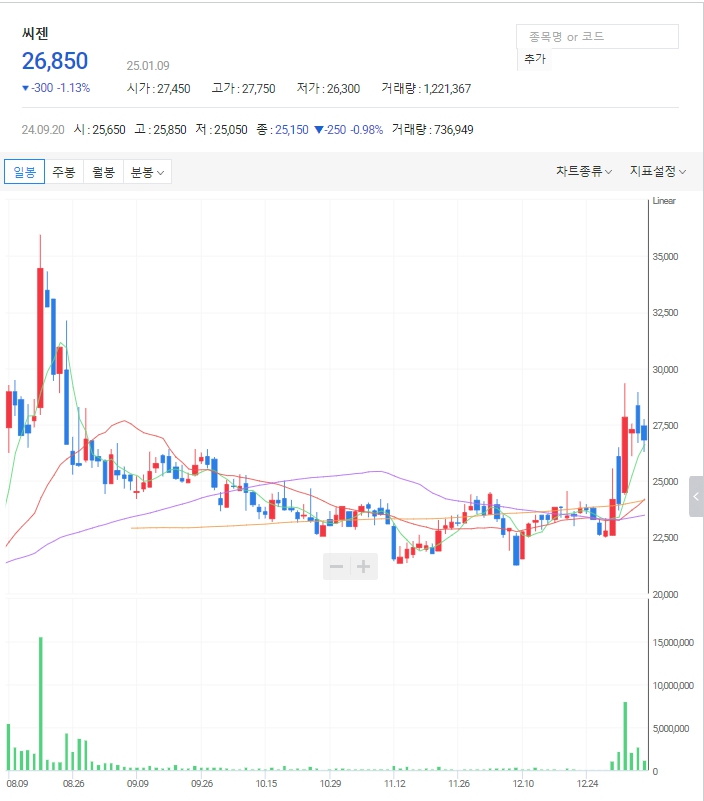Toggle the Linear scale label

coord(664,201)
